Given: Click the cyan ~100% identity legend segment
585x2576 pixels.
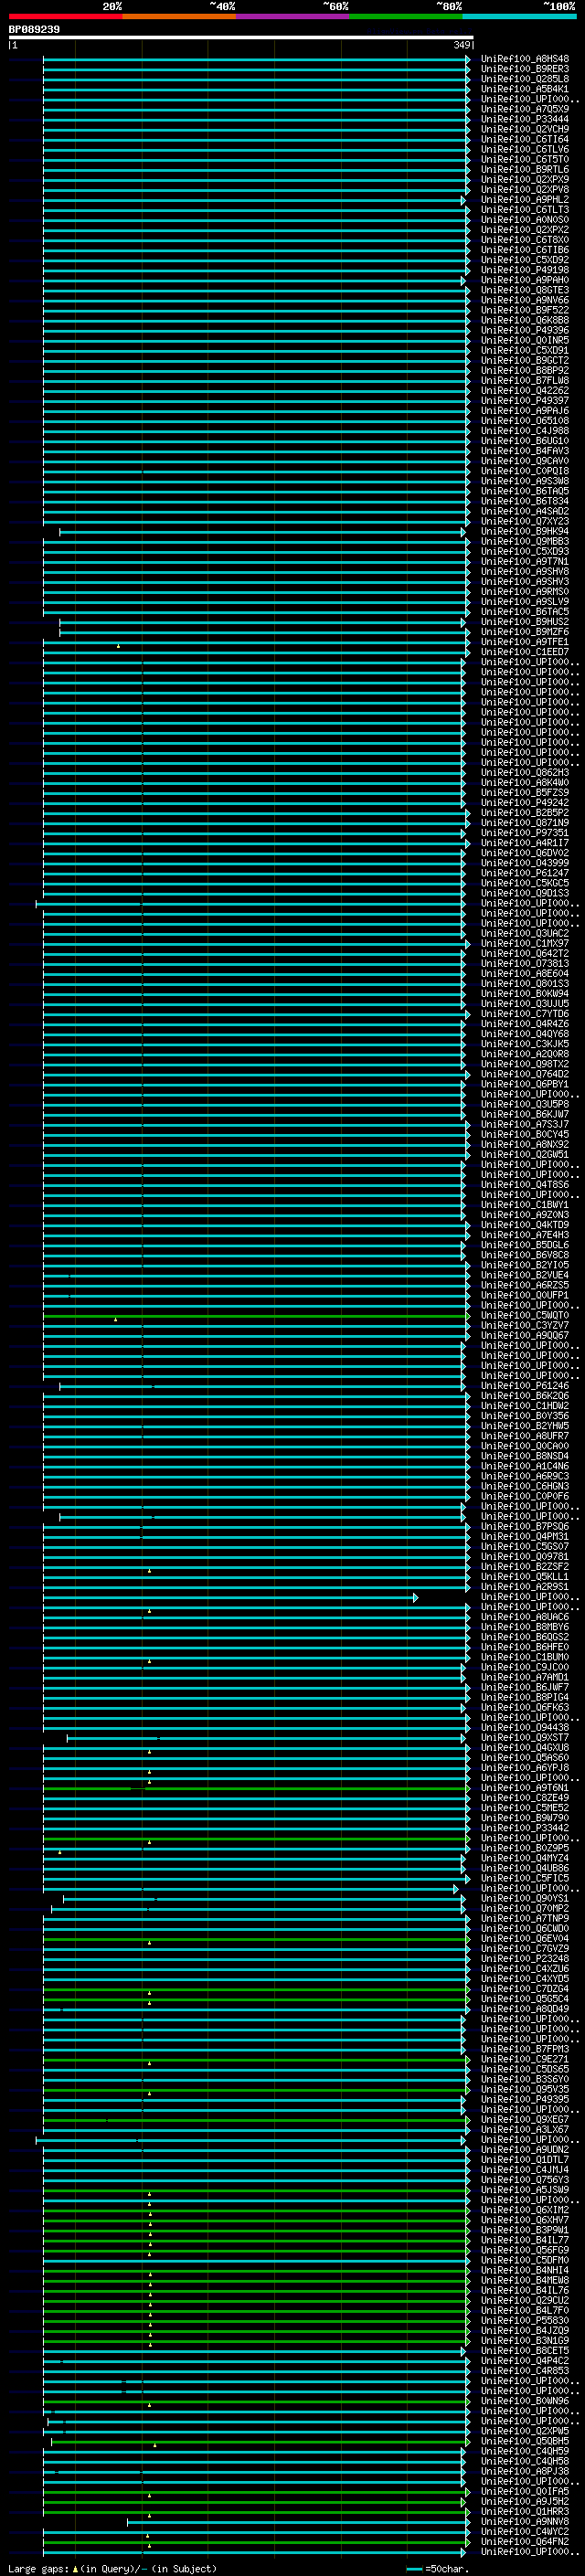Looking at the screenshot, I should coord(519,16).
